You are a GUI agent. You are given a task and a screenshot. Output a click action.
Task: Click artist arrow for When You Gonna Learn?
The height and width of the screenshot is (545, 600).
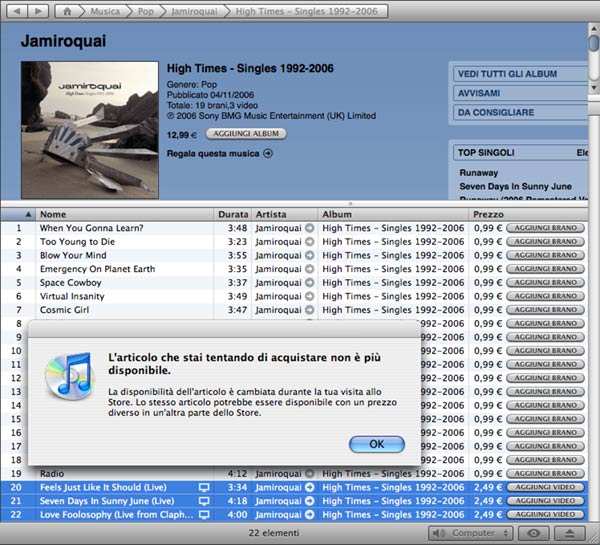[x=309, y=228]
